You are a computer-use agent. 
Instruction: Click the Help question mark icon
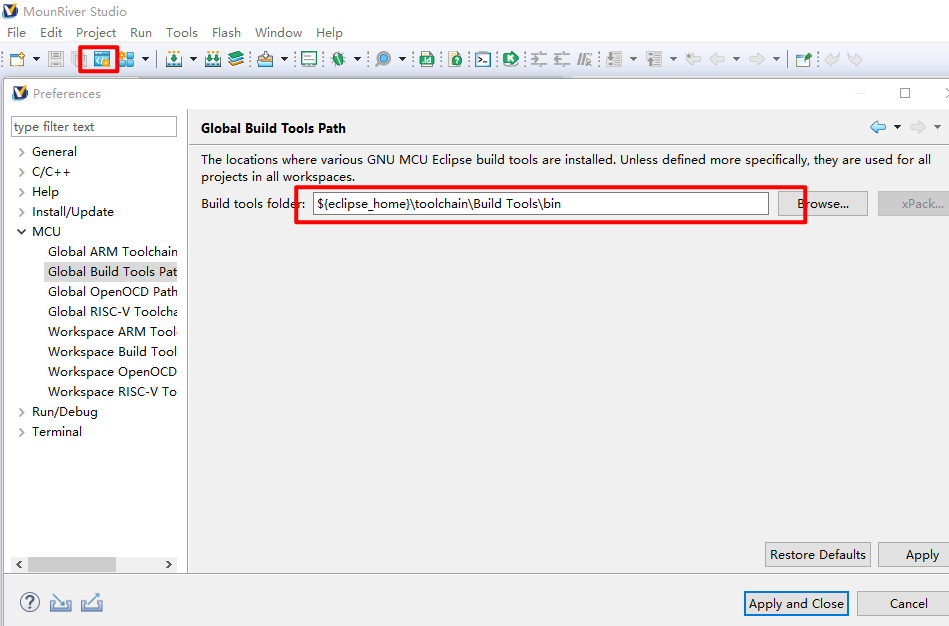pyautogui.click(x=30, y=603)
